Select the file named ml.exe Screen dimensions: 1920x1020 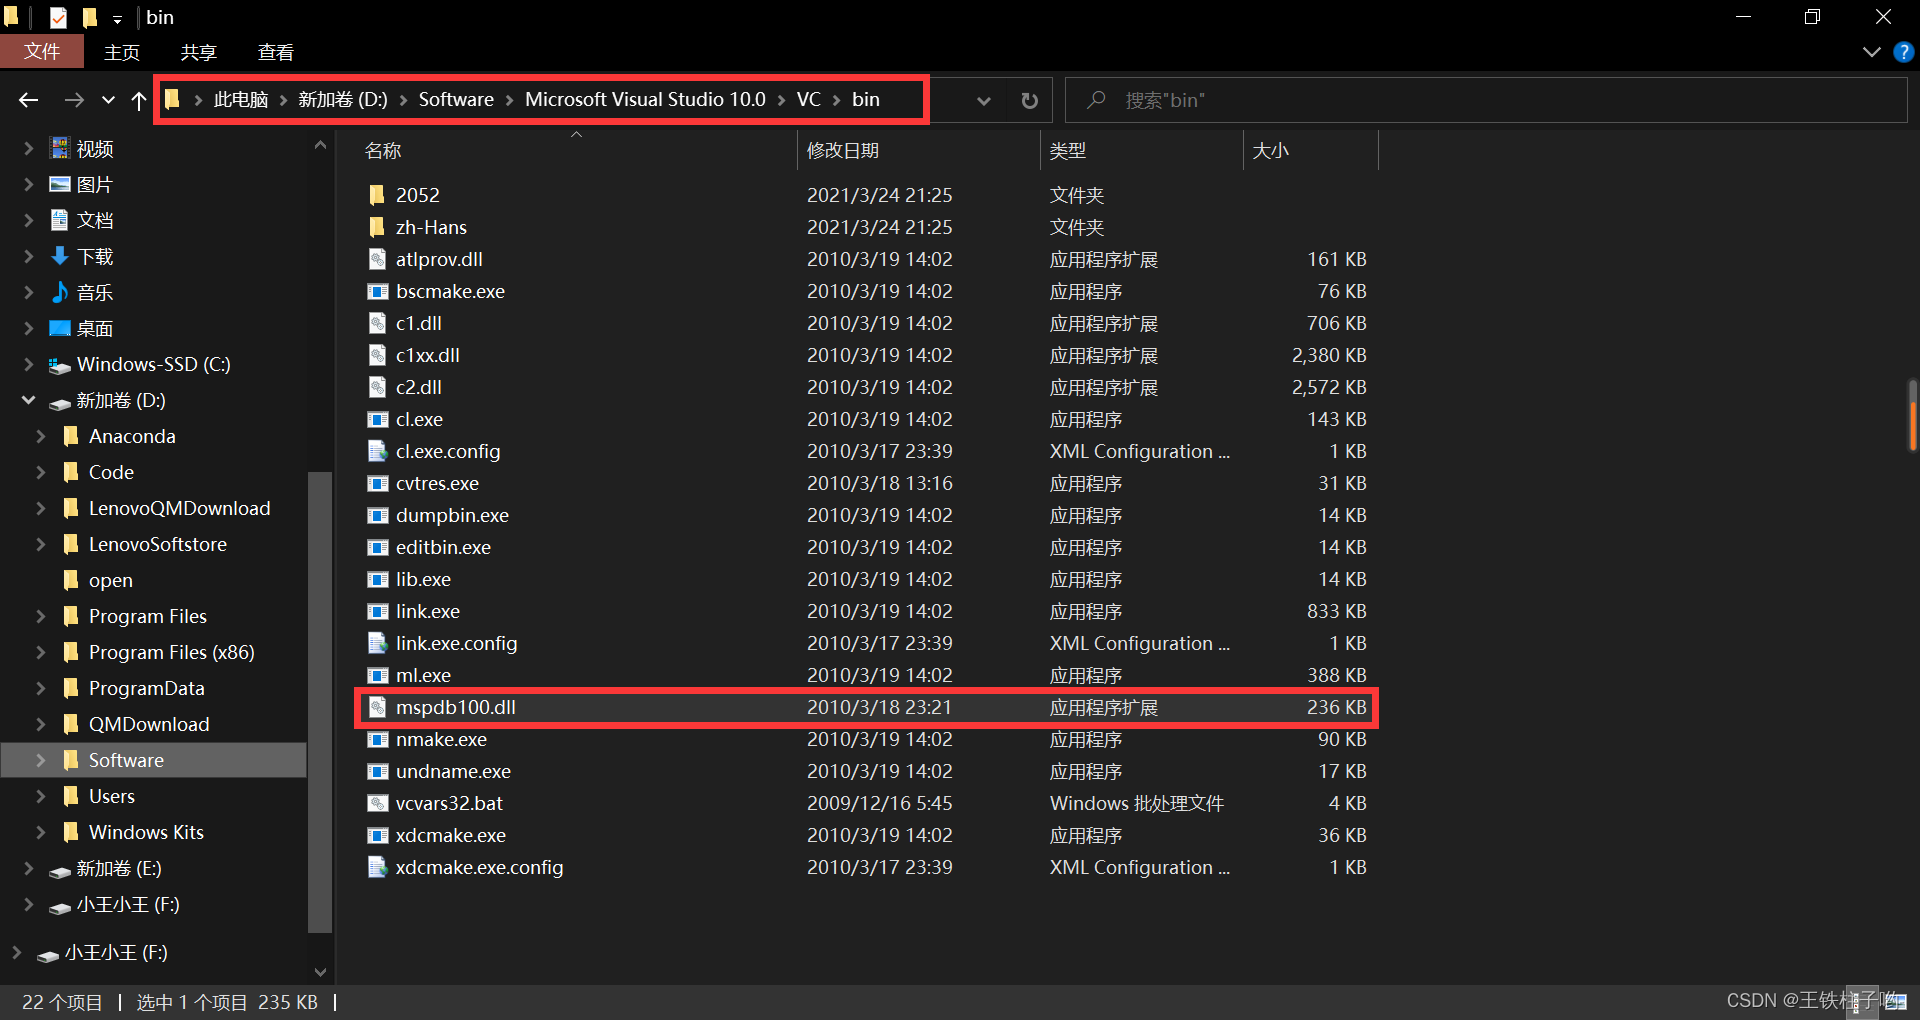423,675
